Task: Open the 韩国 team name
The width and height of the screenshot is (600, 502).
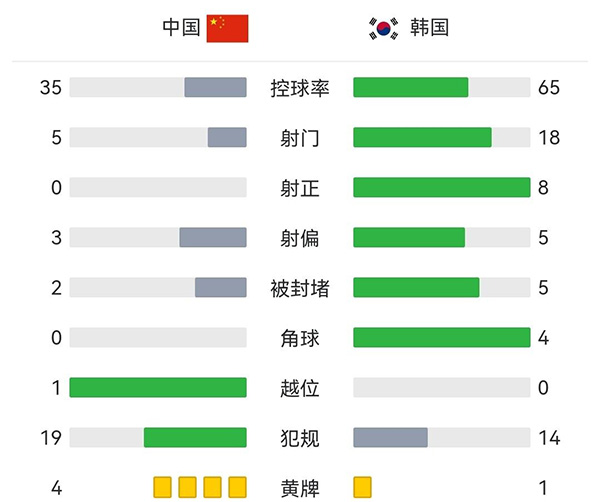Action: coord(430,28)
